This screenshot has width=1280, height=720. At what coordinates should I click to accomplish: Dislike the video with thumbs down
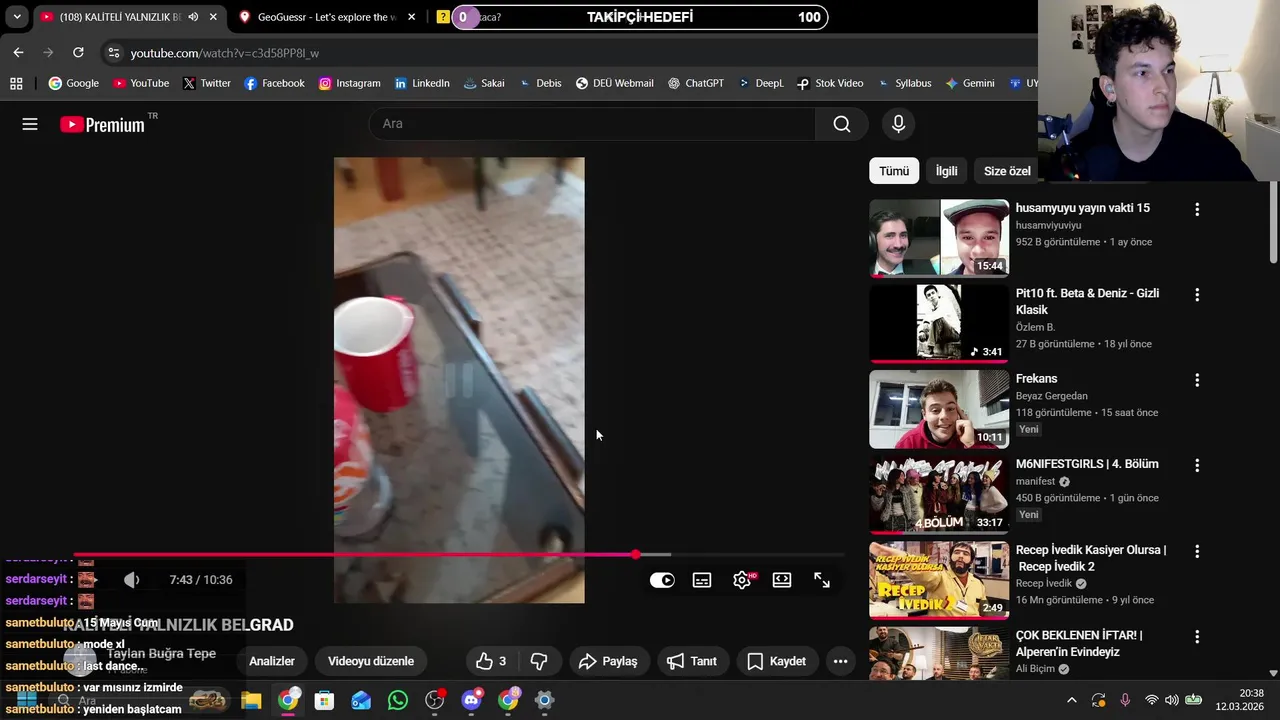click(539, 661)
